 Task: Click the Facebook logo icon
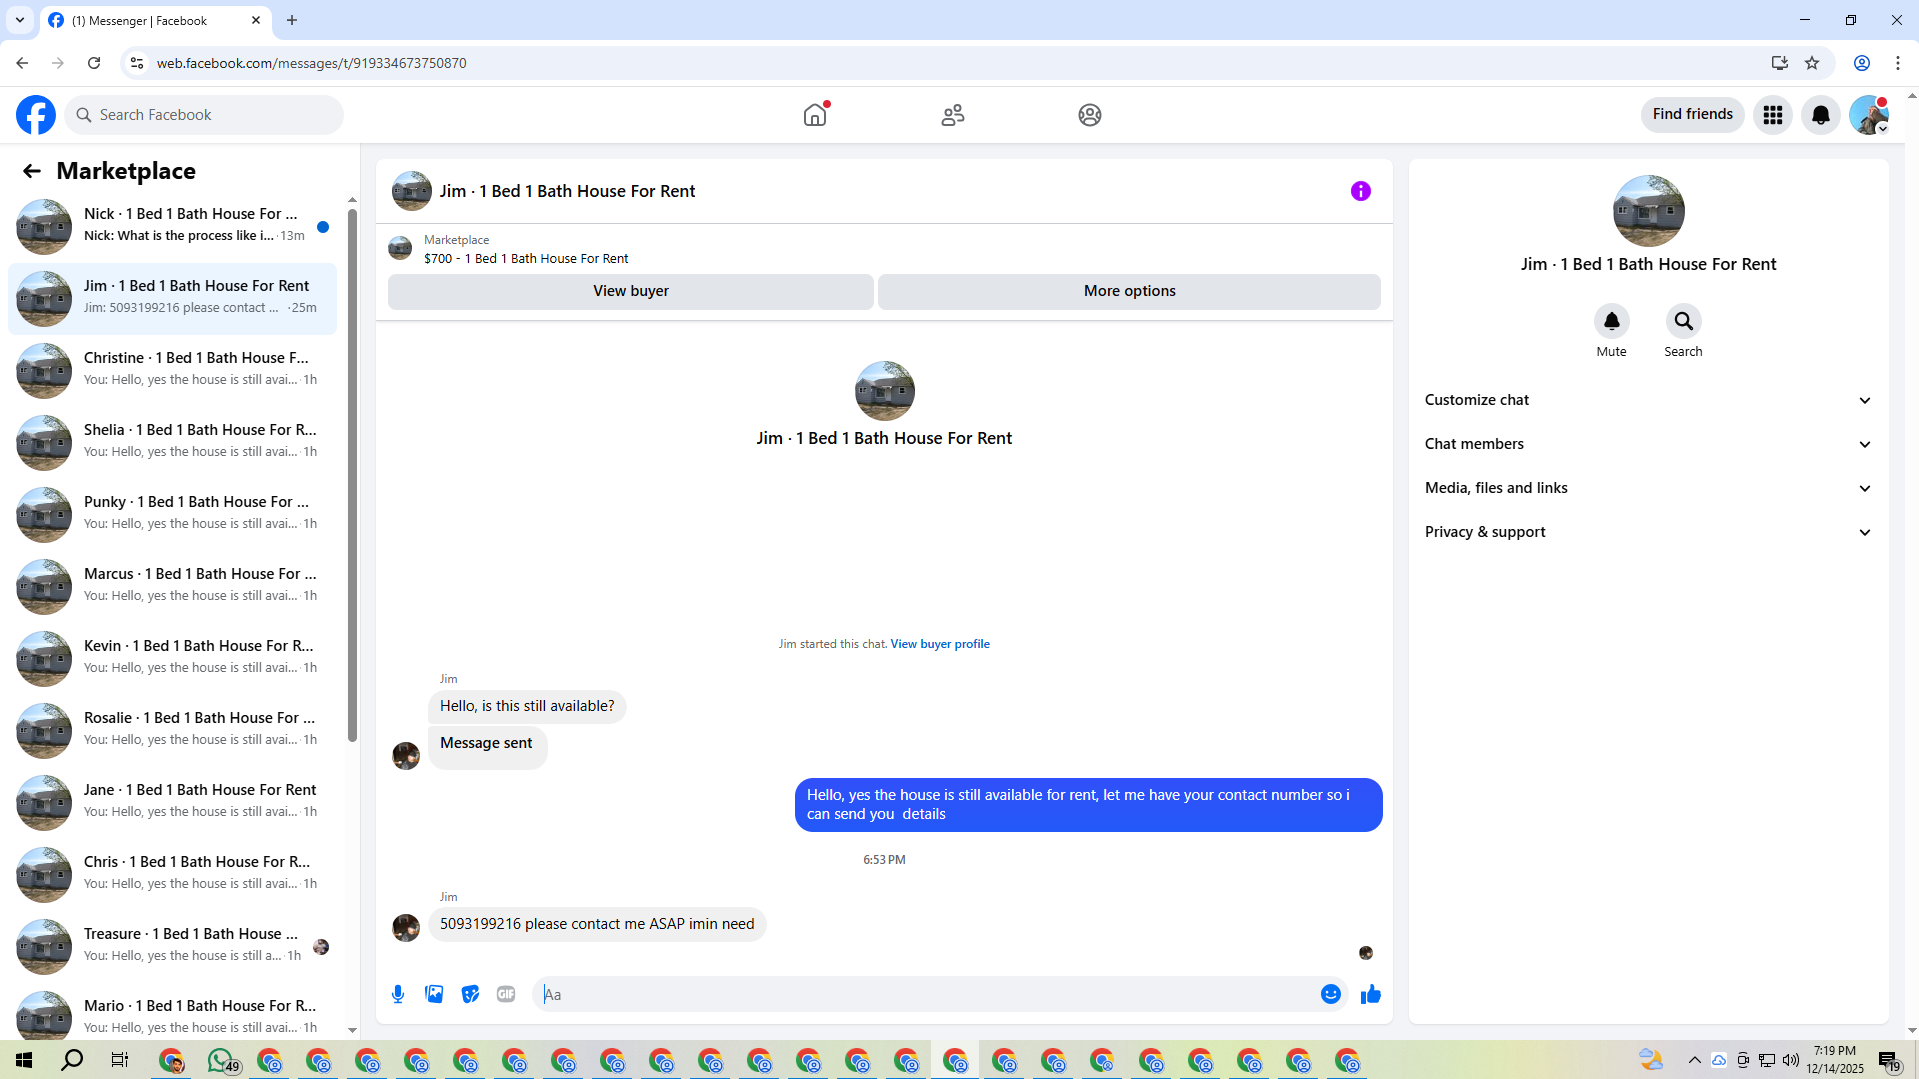(36, 115)
